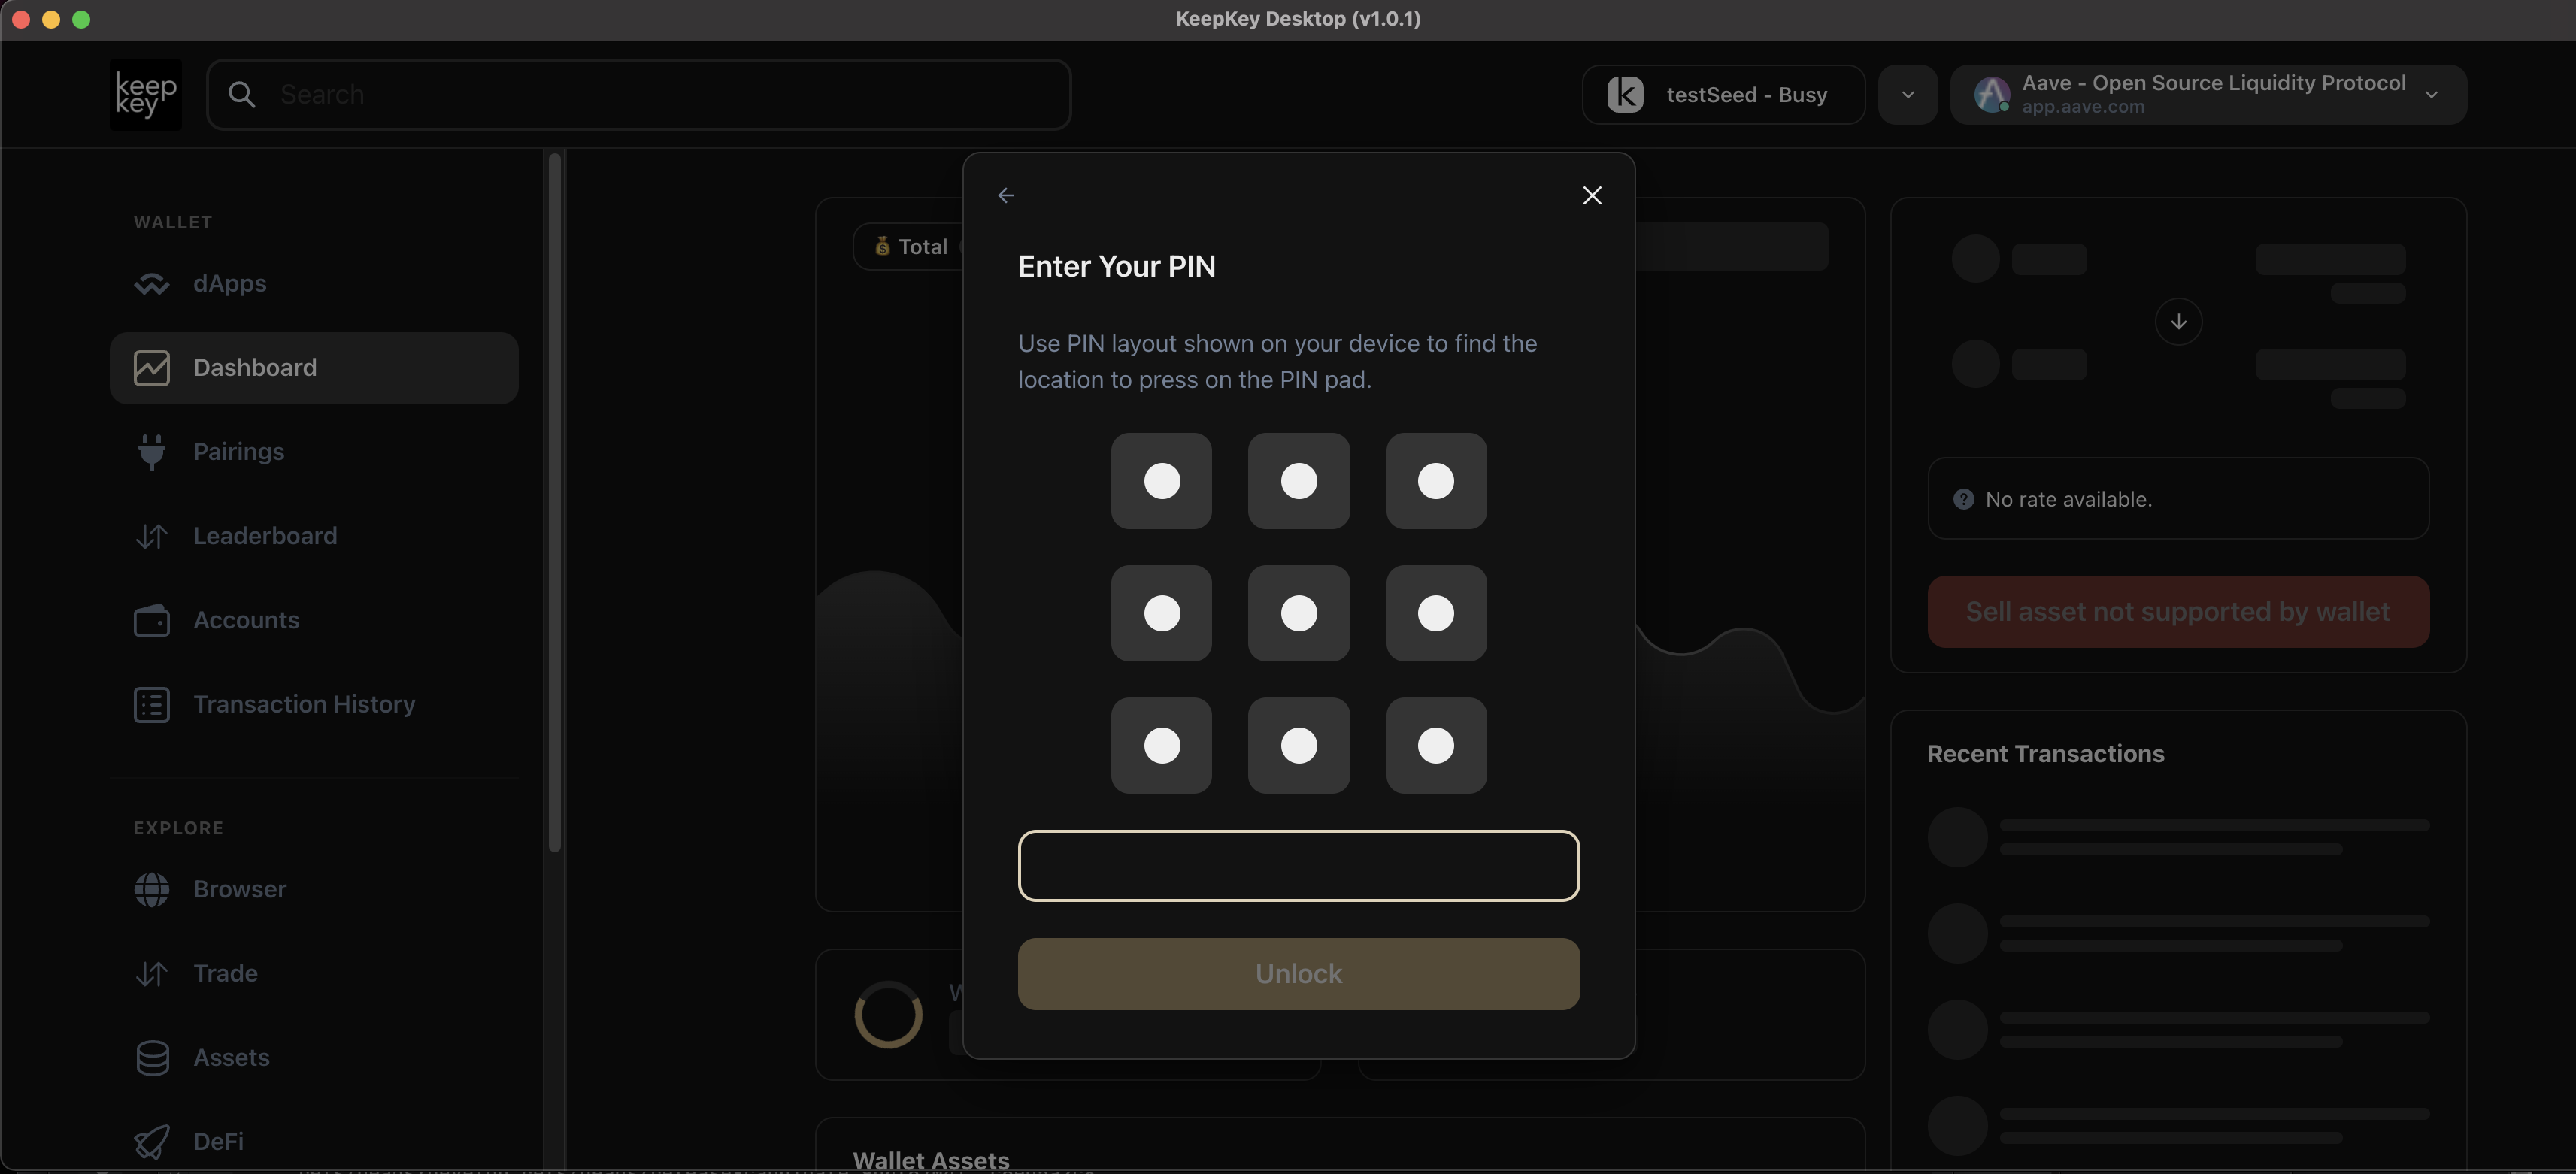Select the Transaction History icon
2576x1174 pixels.
(x=150, y=704)
